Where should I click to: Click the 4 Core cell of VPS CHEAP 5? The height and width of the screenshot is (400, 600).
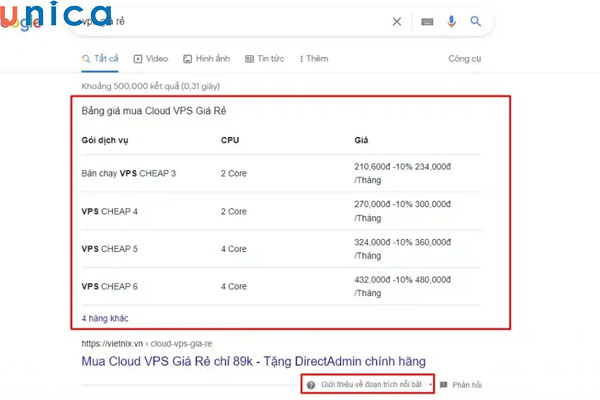click(x=234, y=249)
